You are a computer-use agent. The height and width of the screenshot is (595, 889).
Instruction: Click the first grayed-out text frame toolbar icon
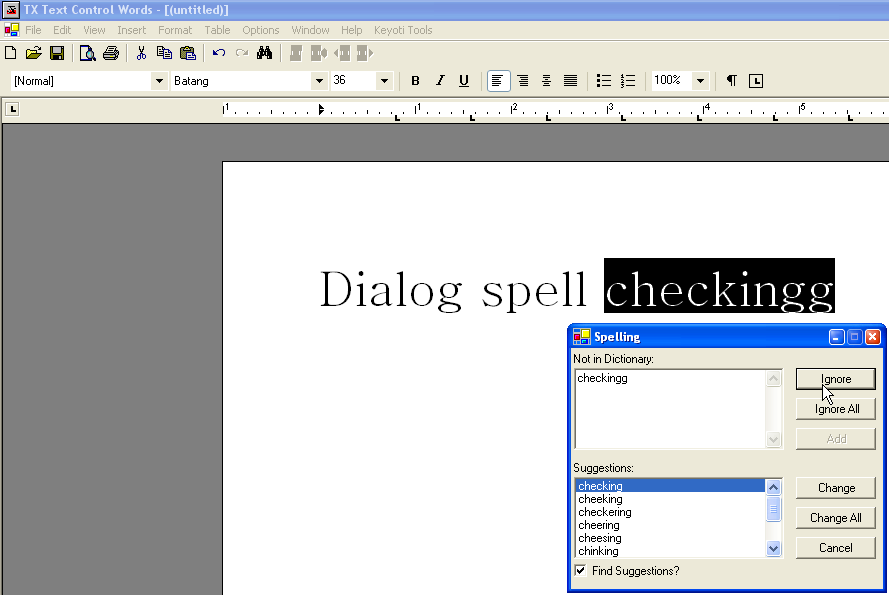click(x=295, y=53)
